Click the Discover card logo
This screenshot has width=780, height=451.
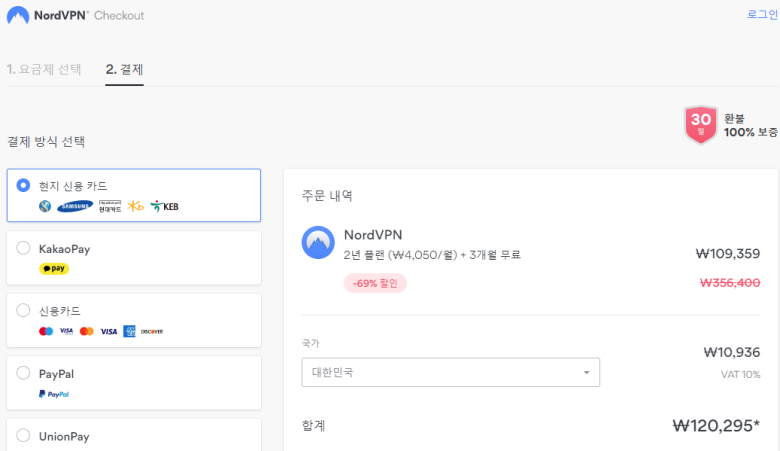[x=152, y=331]
